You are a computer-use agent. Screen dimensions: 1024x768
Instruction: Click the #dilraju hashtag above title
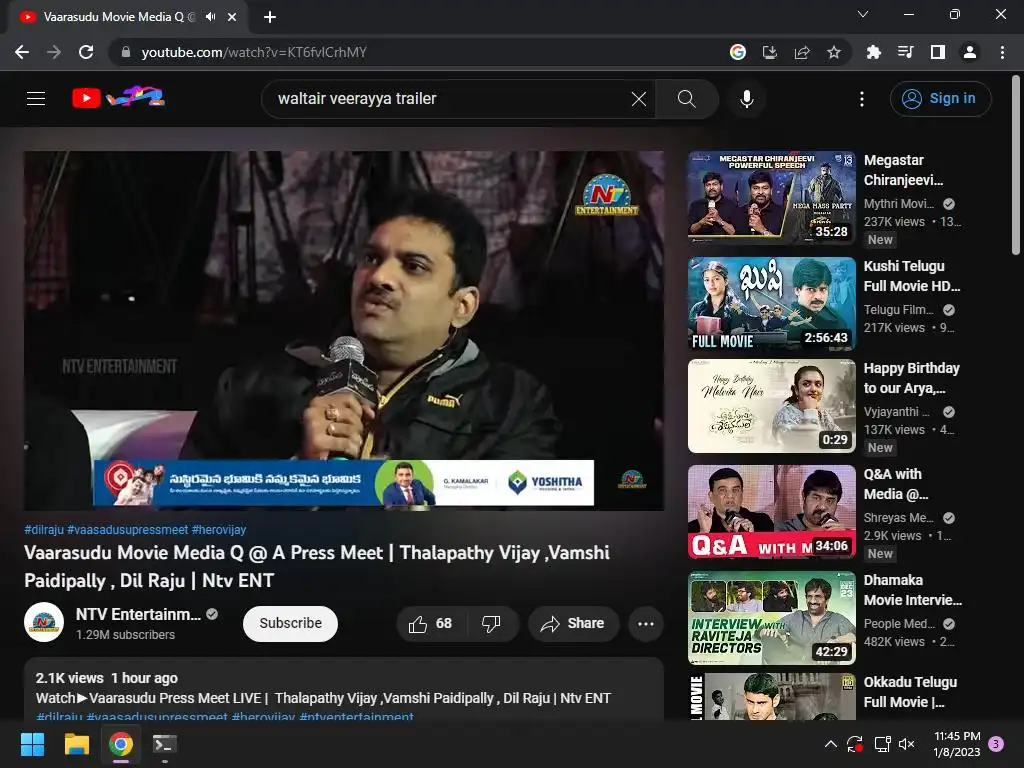(44, 530)
